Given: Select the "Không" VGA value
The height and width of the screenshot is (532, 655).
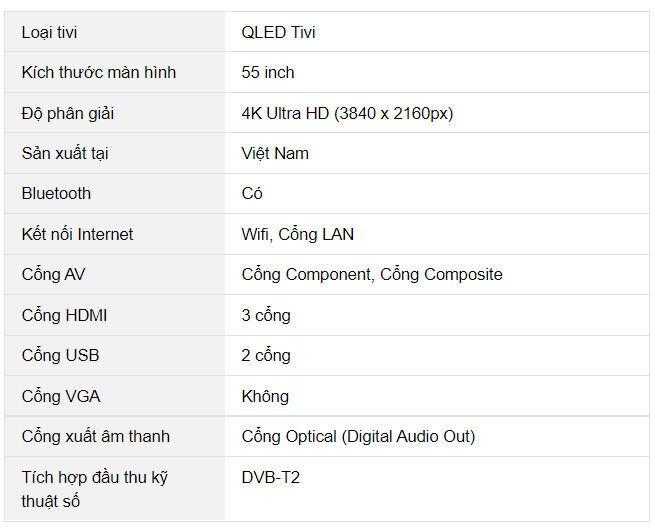Looking at the screenshot, I should click(265, 396).
